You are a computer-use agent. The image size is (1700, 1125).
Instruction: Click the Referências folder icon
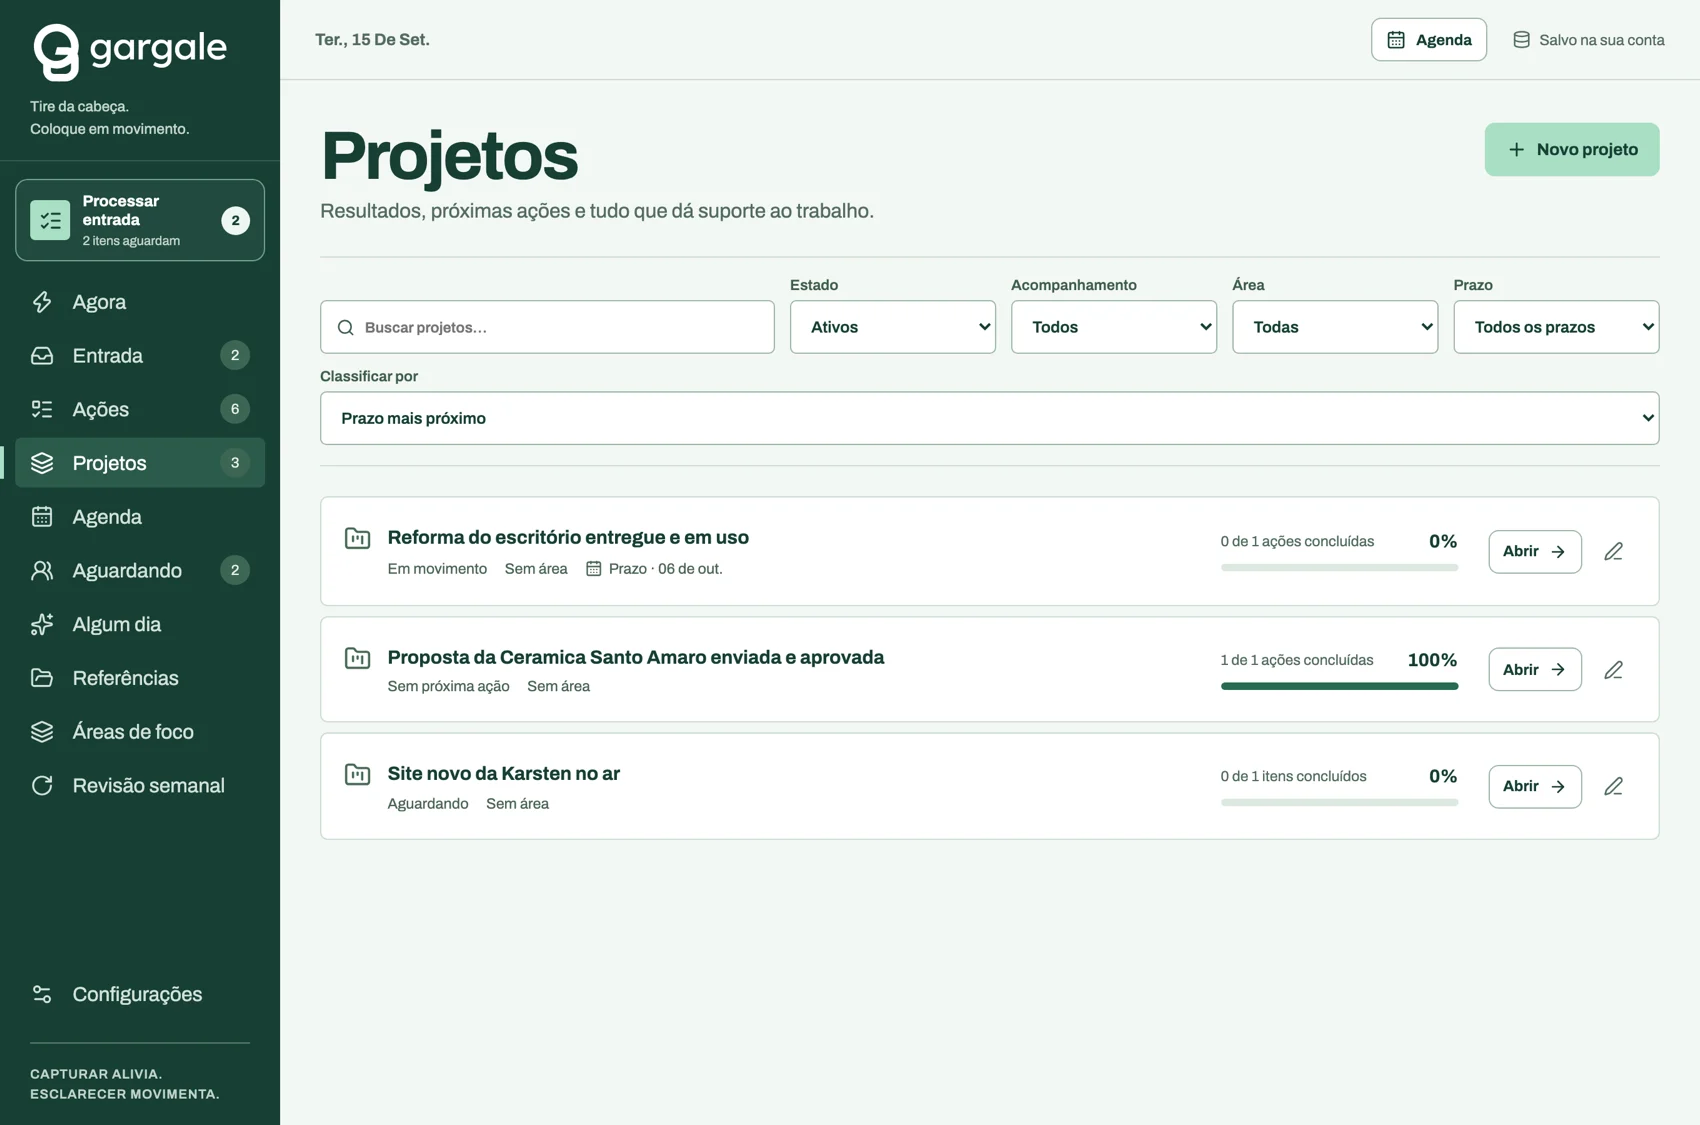point(42,678)
